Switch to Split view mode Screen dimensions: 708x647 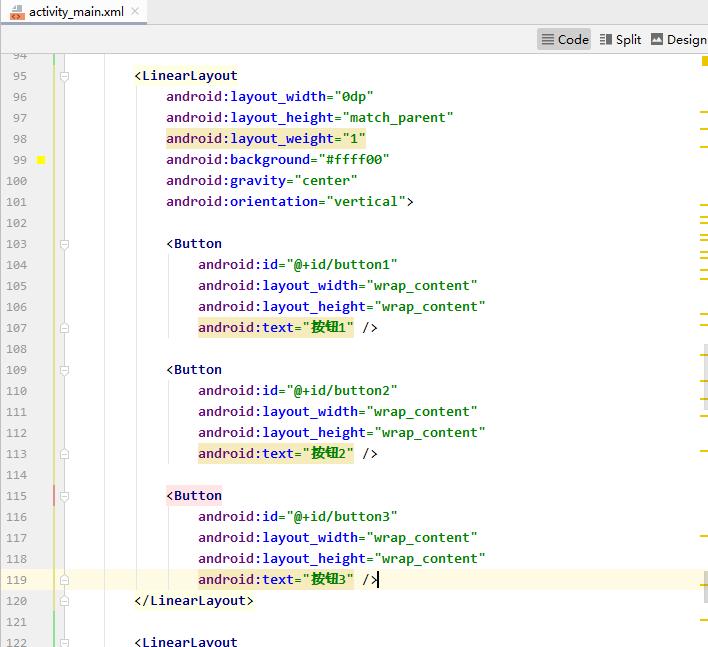[620, 40]
